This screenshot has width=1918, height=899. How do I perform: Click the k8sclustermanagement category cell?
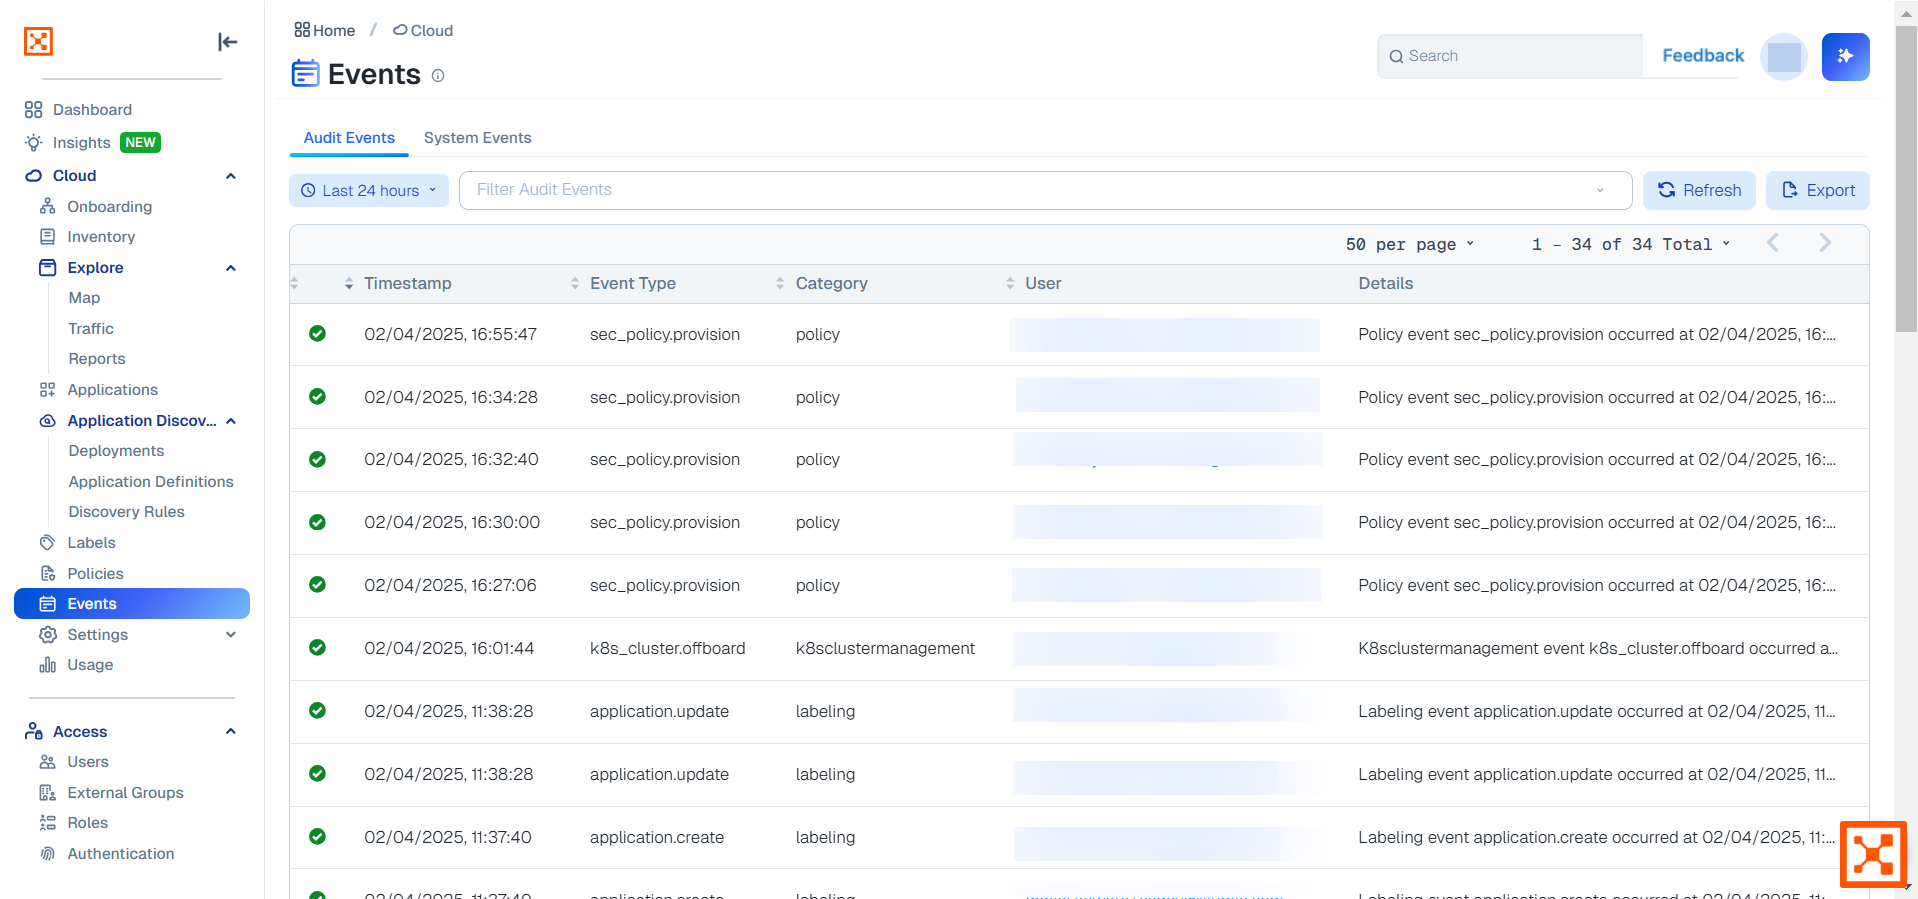tap(885, 649)
